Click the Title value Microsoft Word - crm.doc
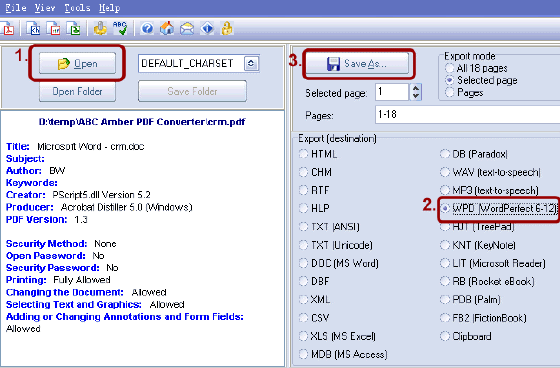The height and width of the screenshot is (368, 560). click(x=91, y=146)
